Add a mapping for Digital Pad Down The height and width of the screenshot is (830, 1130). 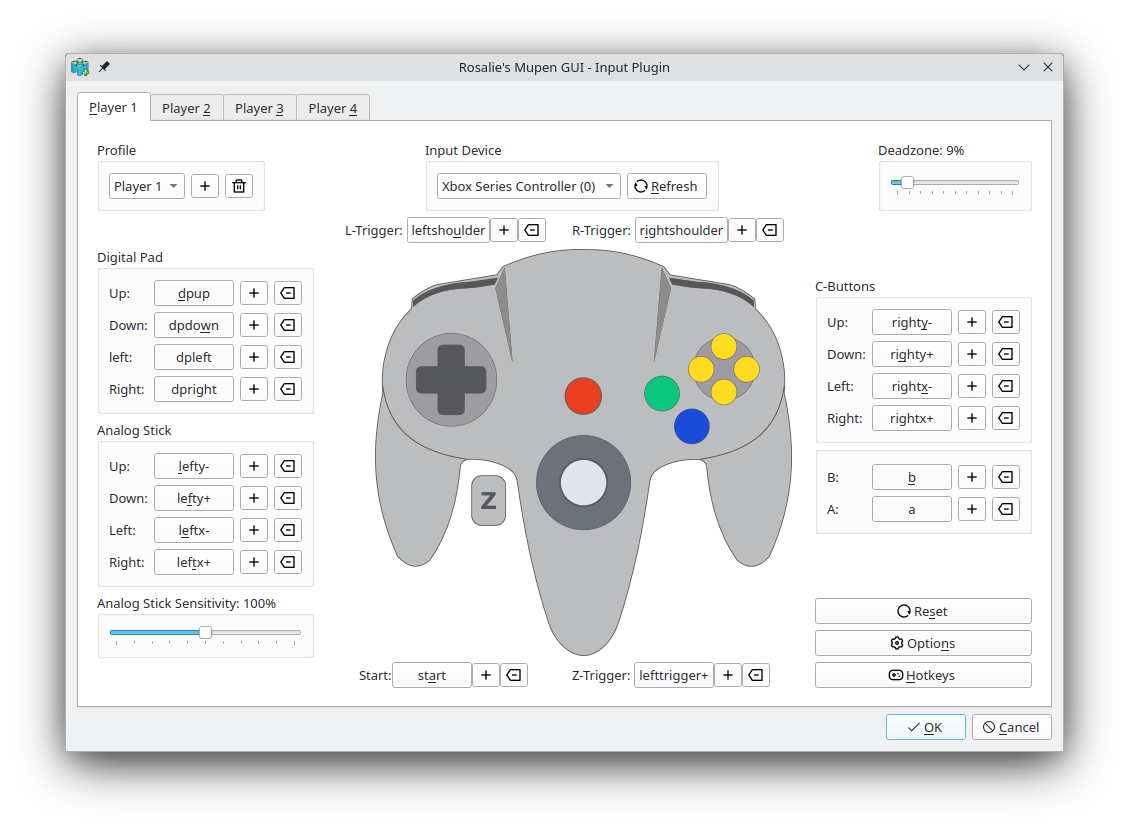coord(254,325)
